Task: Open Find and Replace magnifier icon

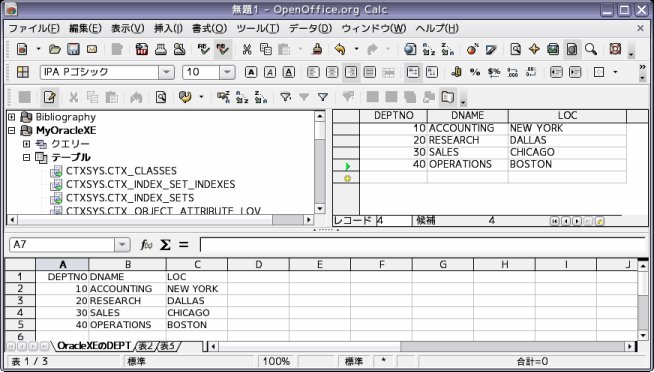Action: pyautogui.click(x=591, y=50)
